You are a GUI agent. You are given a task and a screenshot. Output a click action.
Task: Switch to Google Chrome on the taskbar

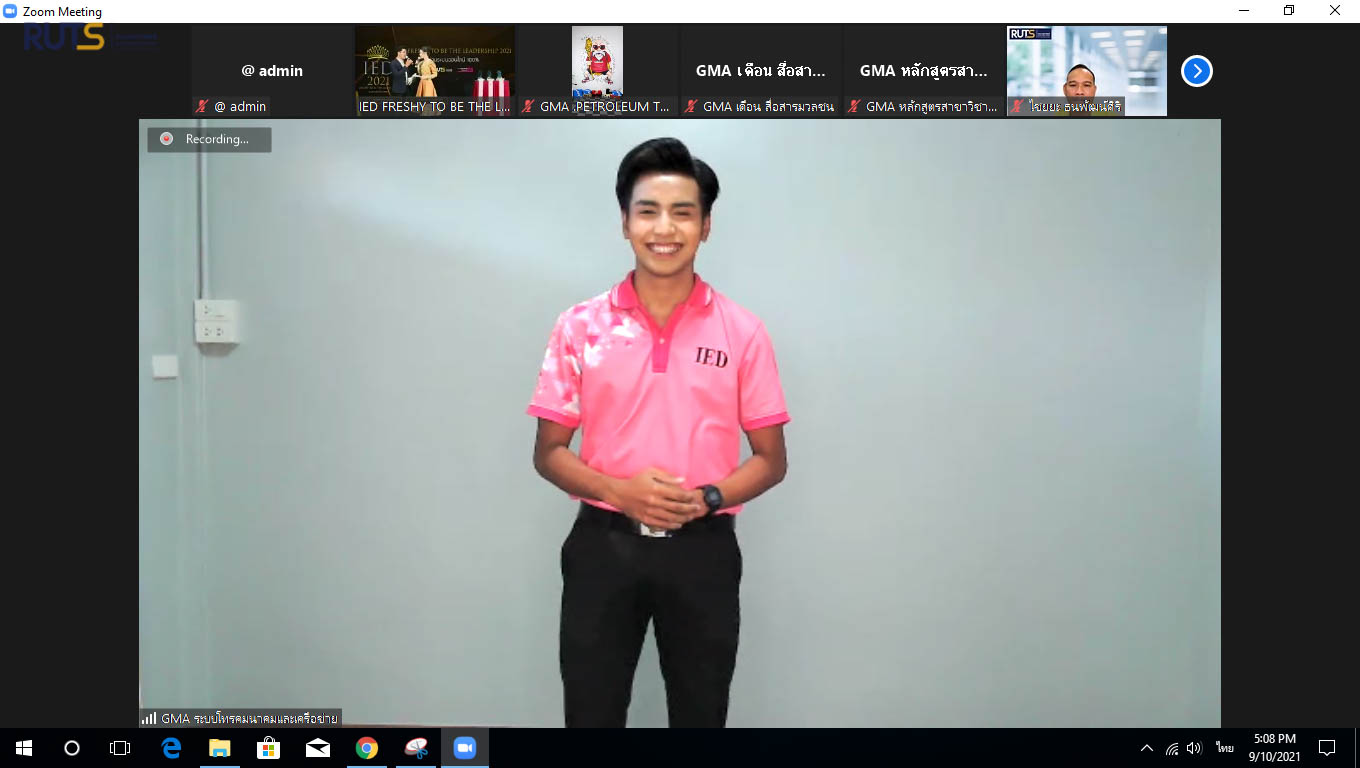click(367, 748)
